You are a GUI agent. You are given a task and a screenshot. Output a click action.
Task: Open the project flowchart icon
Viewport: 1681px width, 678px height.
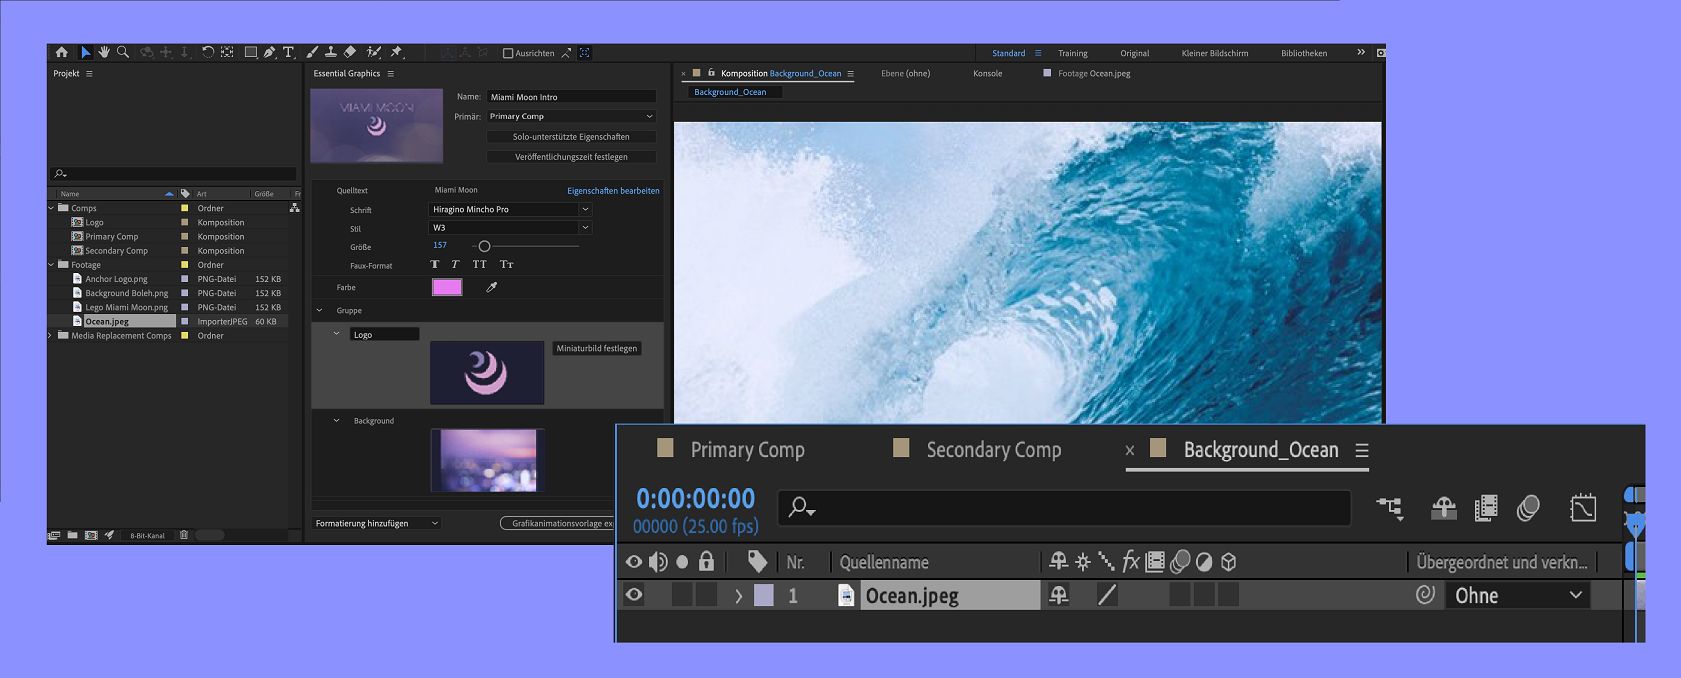click(x=294, y=208)
